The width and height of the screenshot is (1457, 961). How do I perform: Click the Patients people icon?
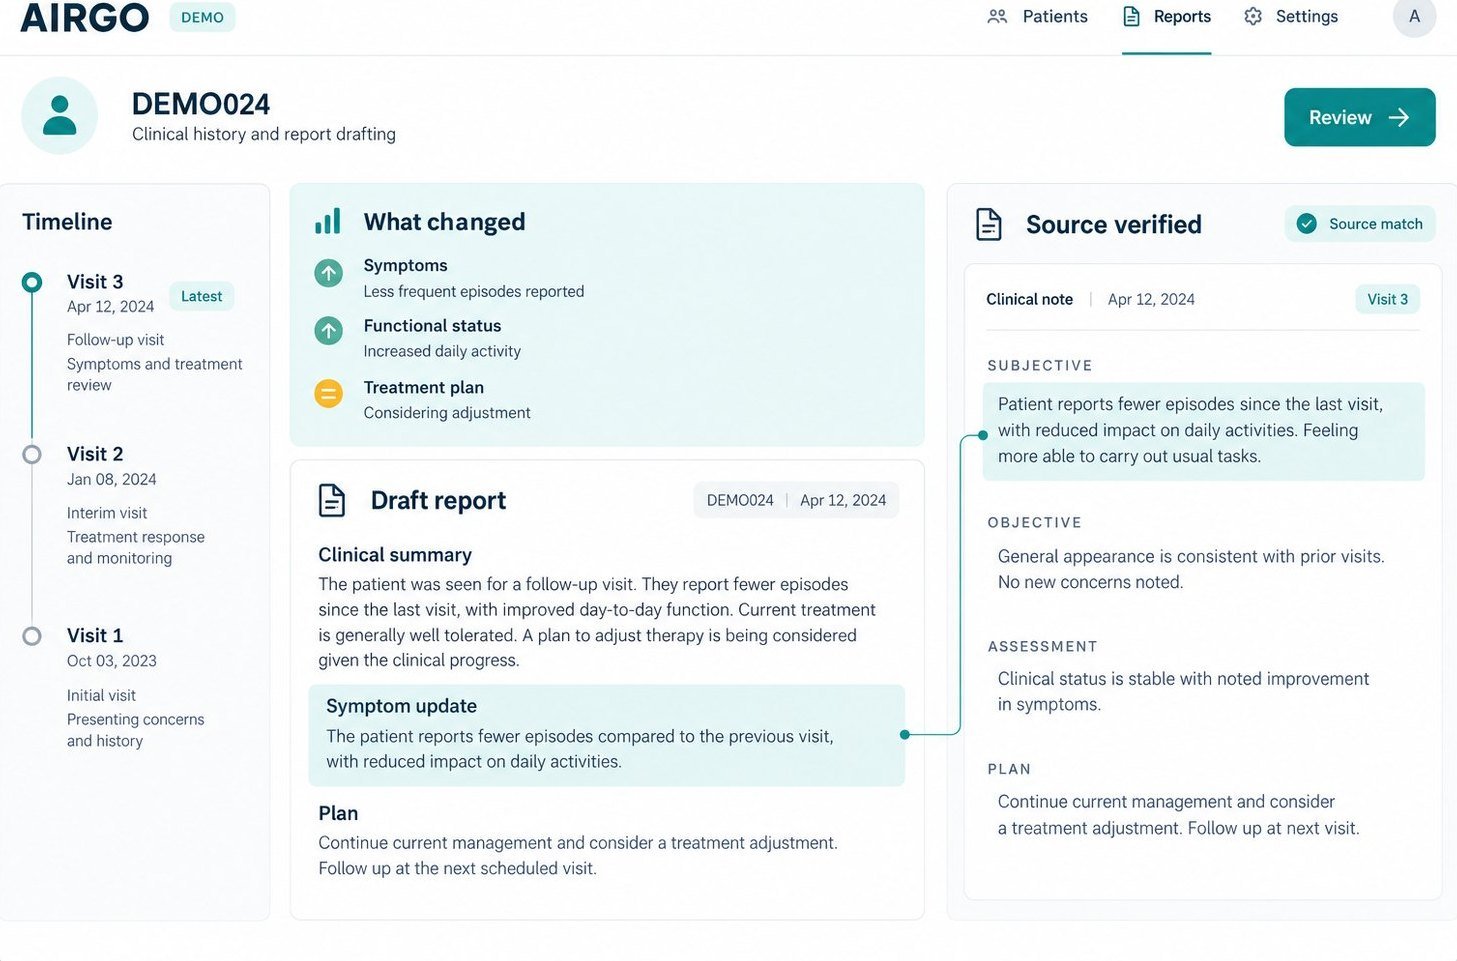[x=997, y=17]
